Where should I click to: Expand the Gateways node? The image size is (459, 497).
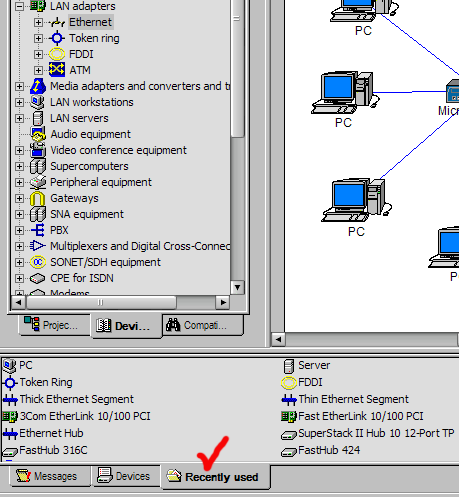tap(19, 198)
